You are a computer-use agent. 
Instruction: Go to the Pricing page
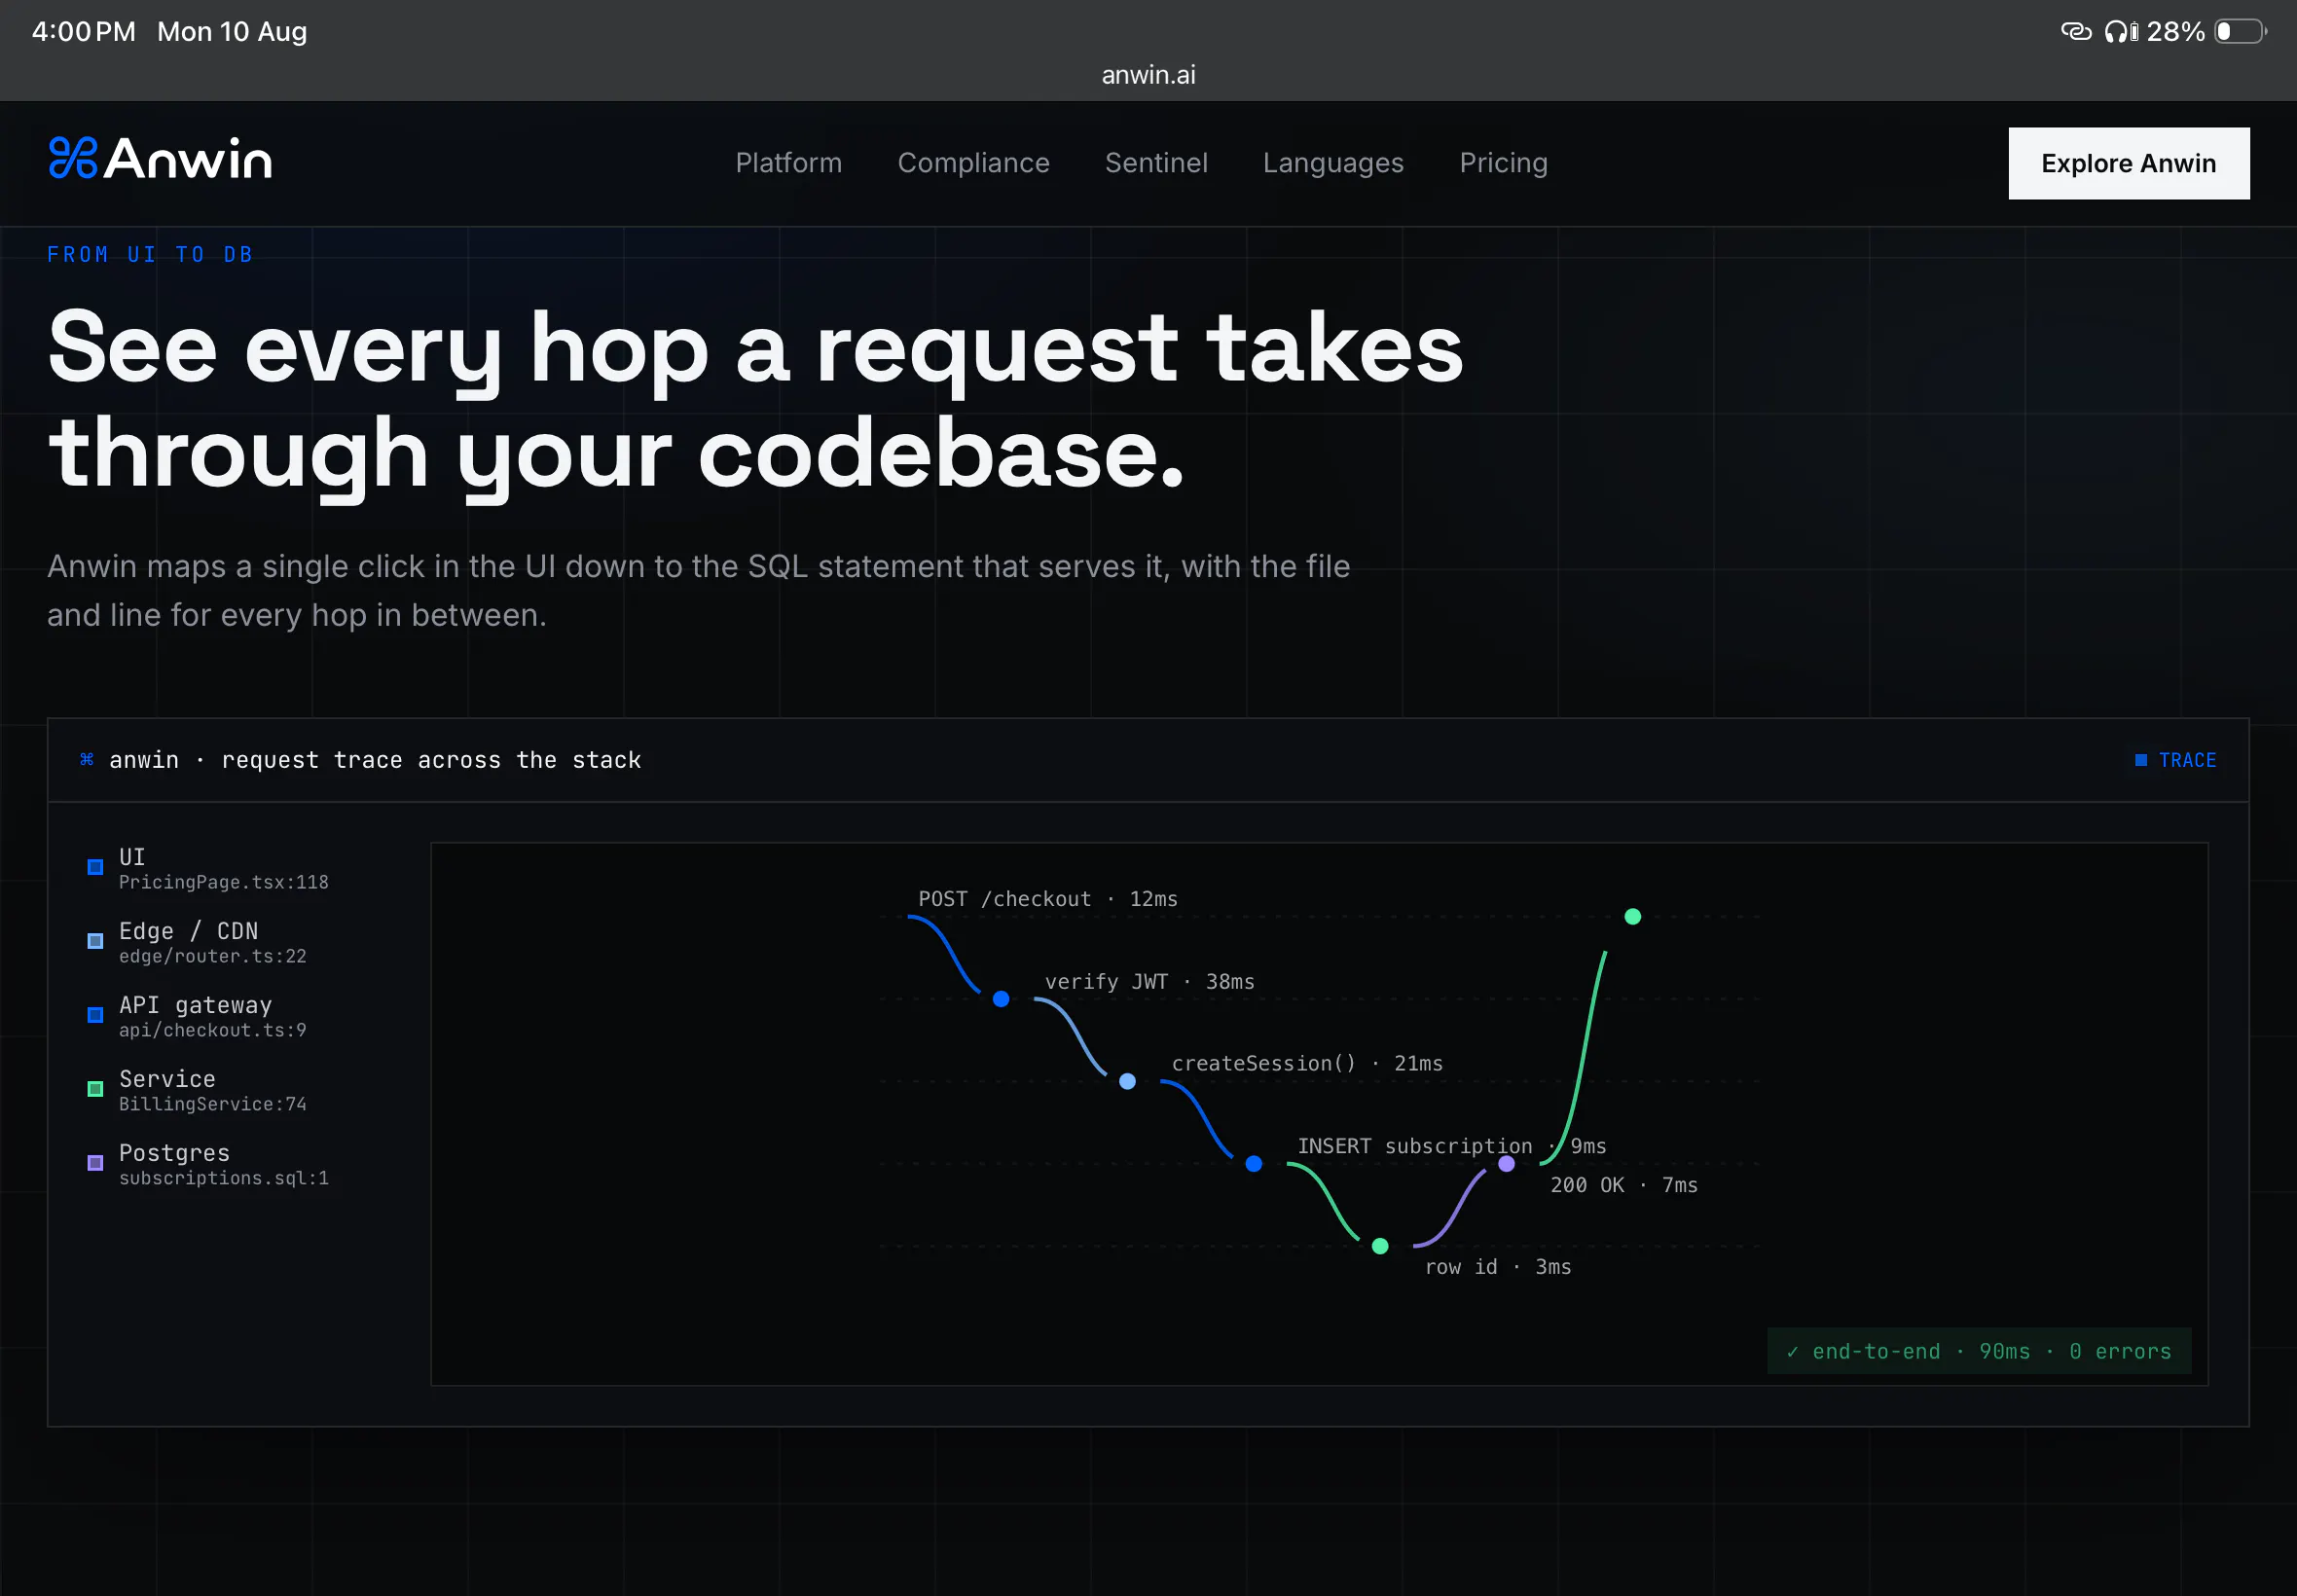point(1503,163)
